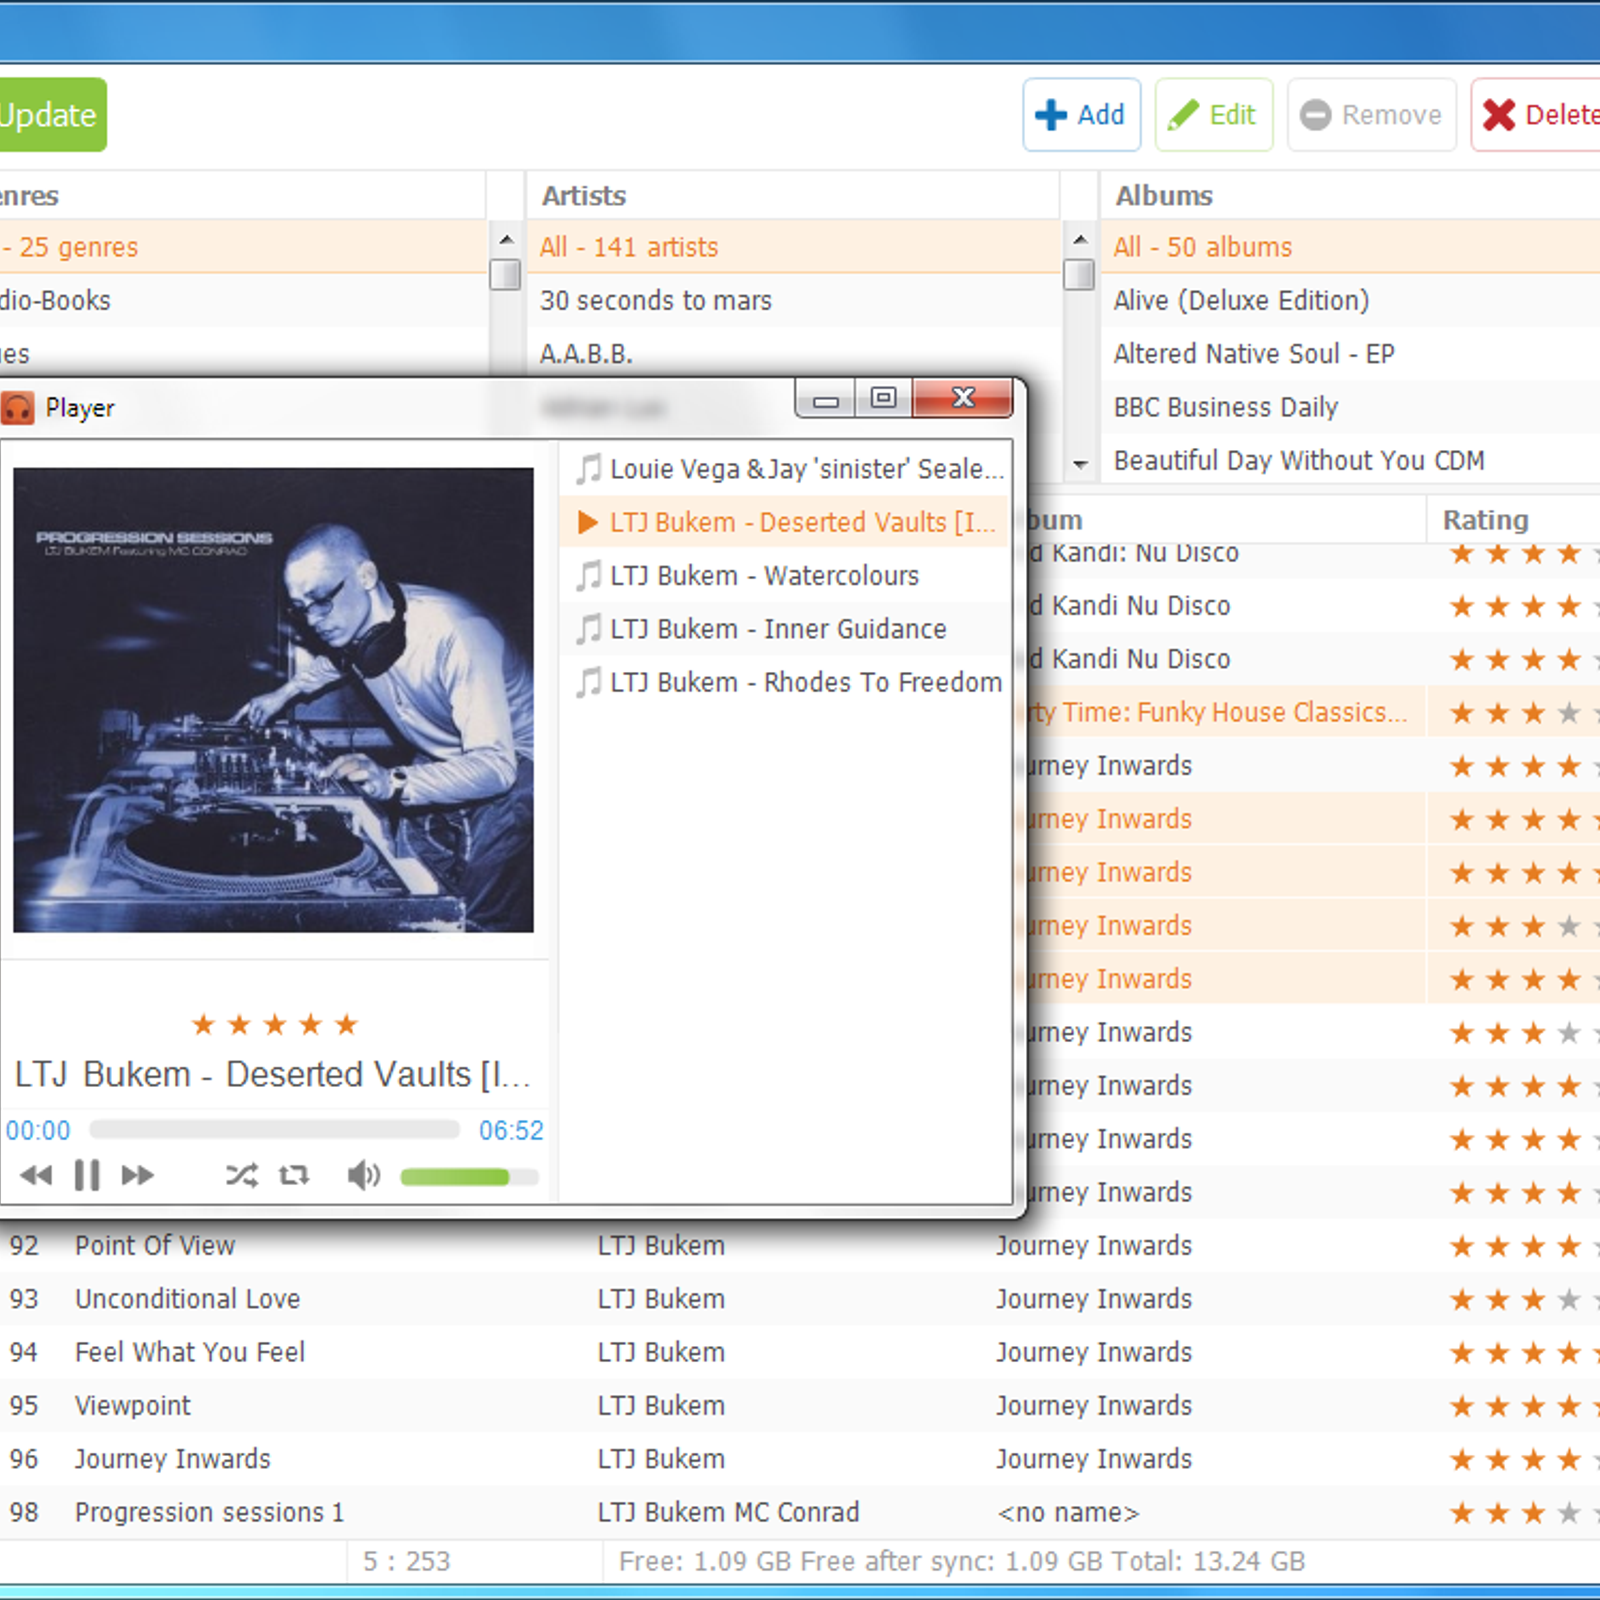Image resolution: width=1600 pixels, height=1600 pixels.
Task: Select LTJ Bukem - Watercolours in playlist
Action: tap(786, 576)
